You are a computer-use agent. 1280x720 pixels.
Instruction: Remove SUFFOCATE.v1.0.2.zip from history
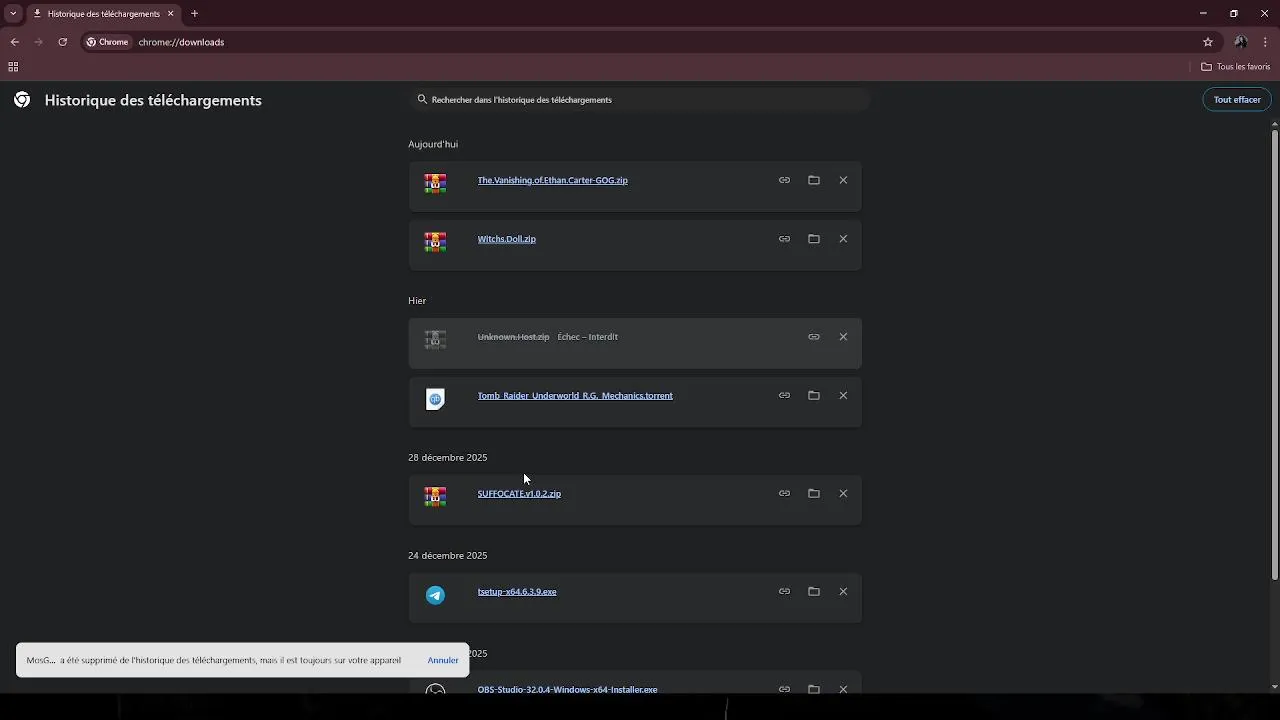843,493
